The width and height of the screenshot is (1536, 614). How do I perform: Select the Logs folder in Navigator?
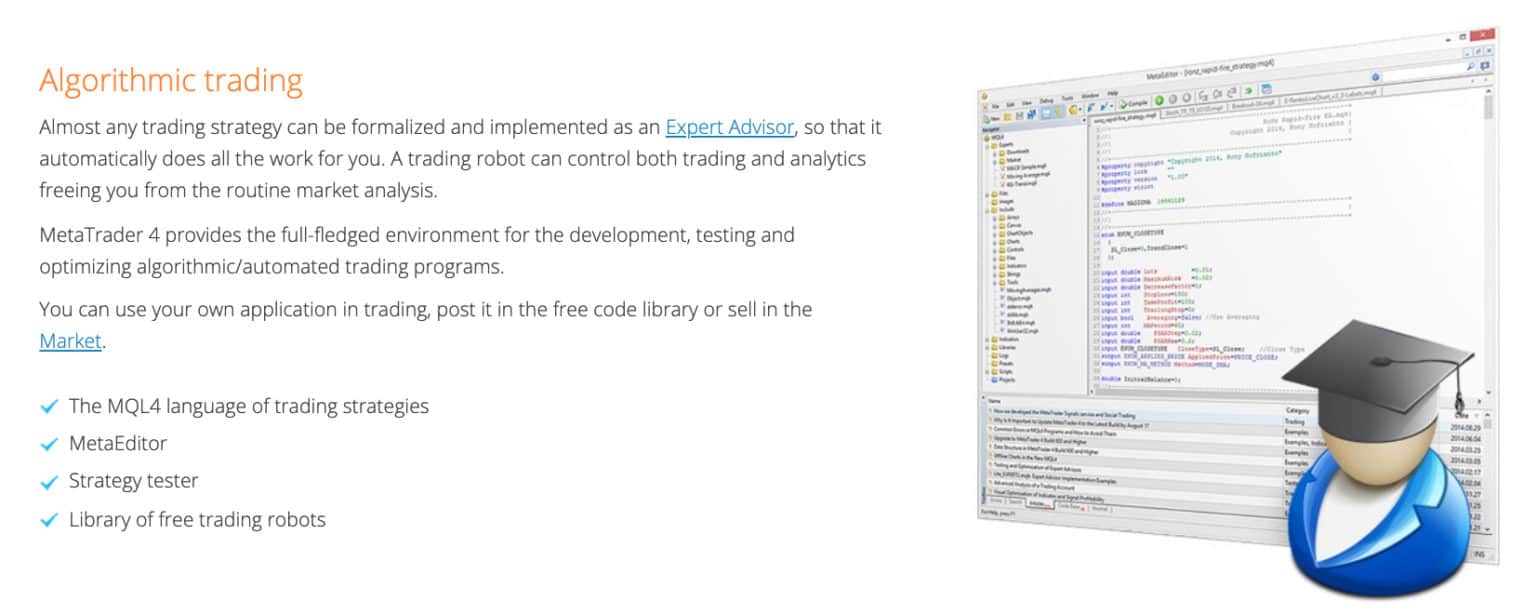point(998,357)
